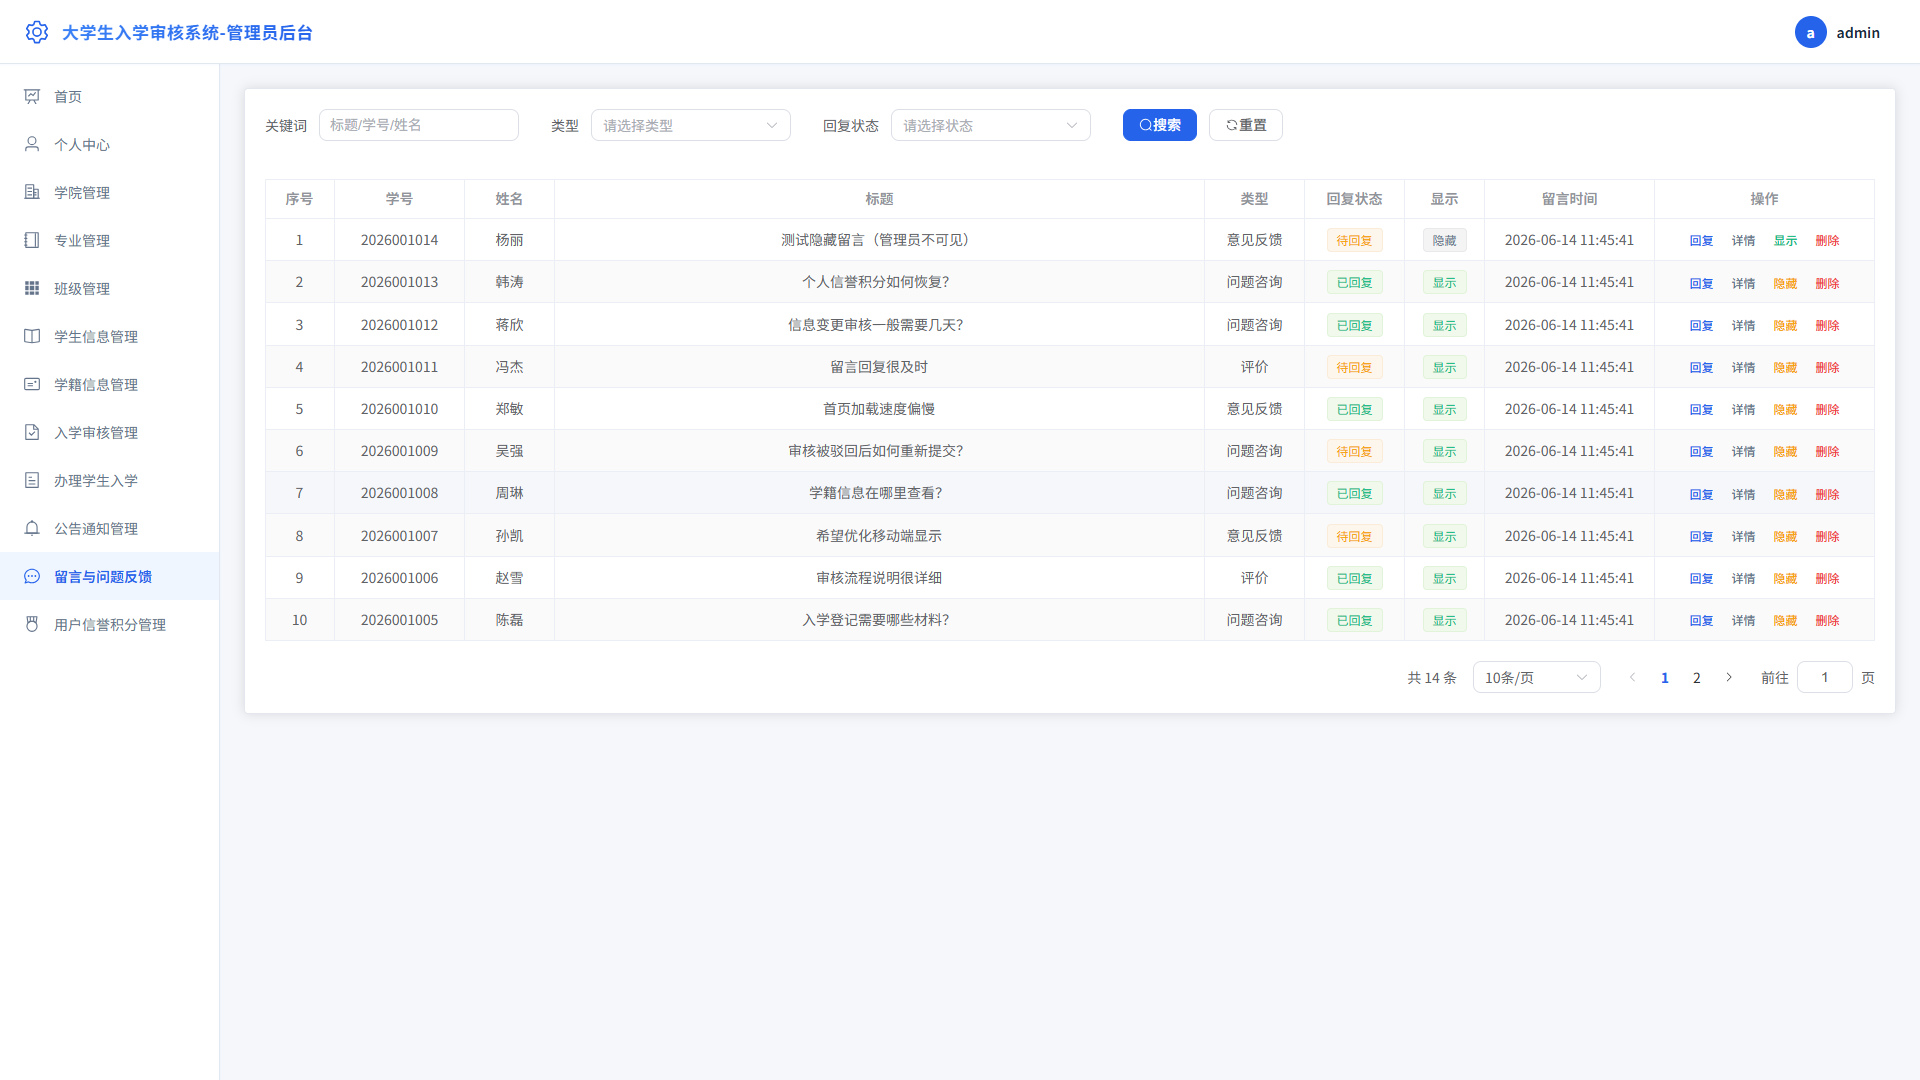The width and height of the screenshot is (1920, 1080).
Task: Click the 搜索 search button
Action: tap(1160, 125)
